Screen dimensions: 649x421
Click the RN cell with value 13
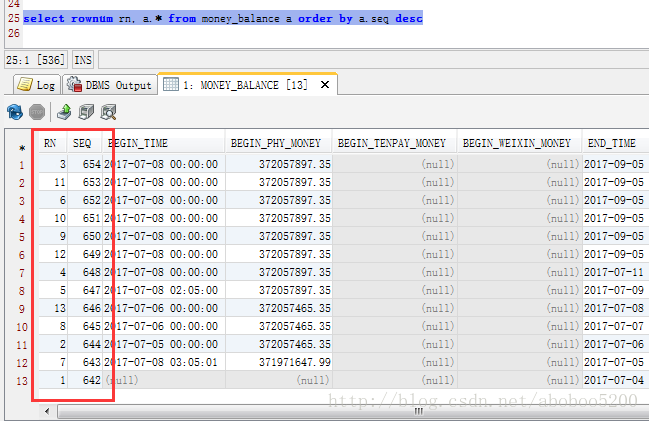pyautogui.click(x=53, y=308)
